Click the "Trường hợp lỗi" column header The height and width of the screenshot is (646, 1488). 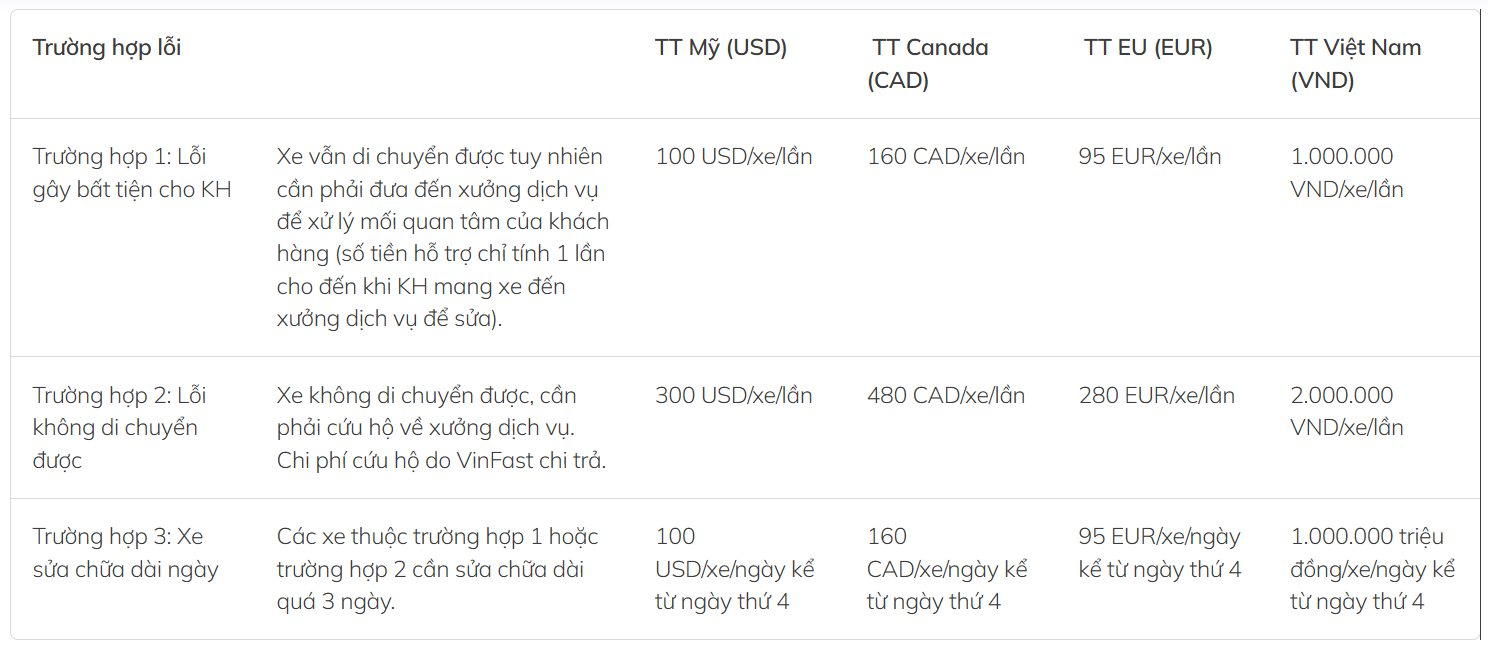107,47
